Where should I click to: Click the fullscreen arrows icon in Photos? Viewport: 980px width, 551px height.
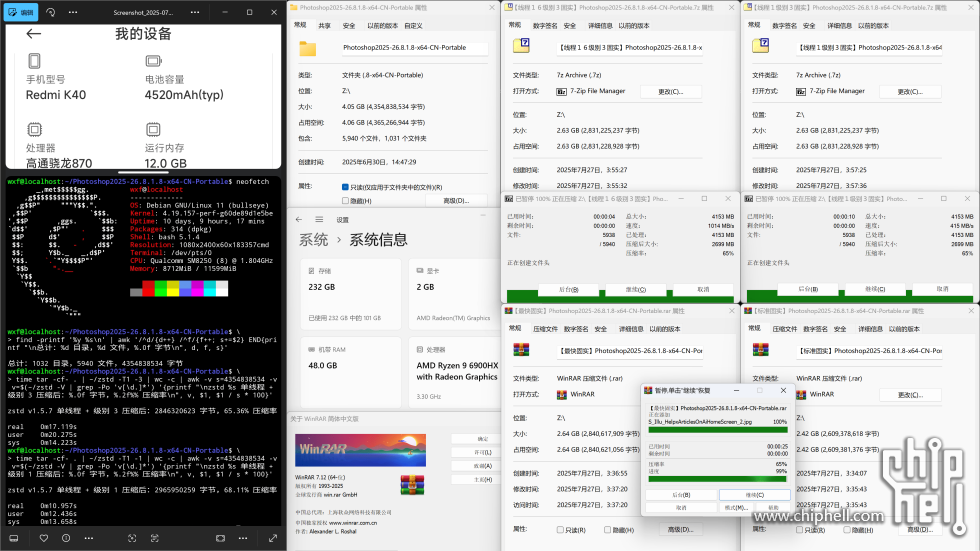tap(273, 538)
